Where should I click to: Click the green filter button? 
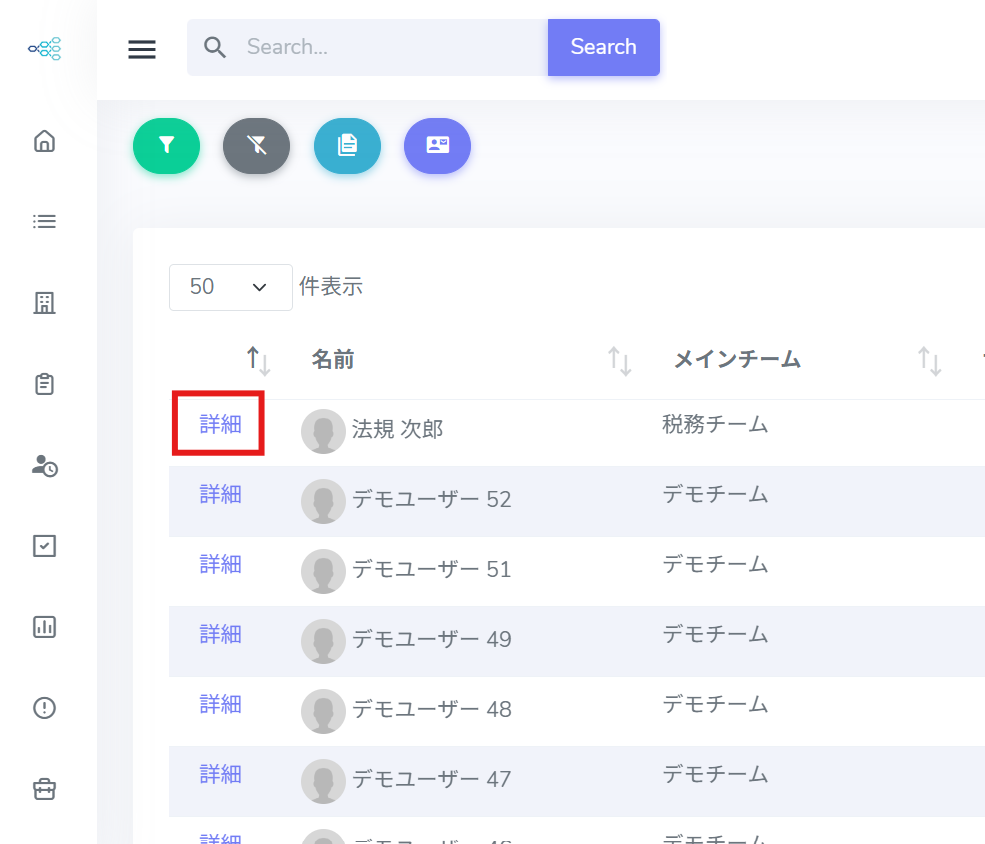pyautogui.click(x=166, y=146)
